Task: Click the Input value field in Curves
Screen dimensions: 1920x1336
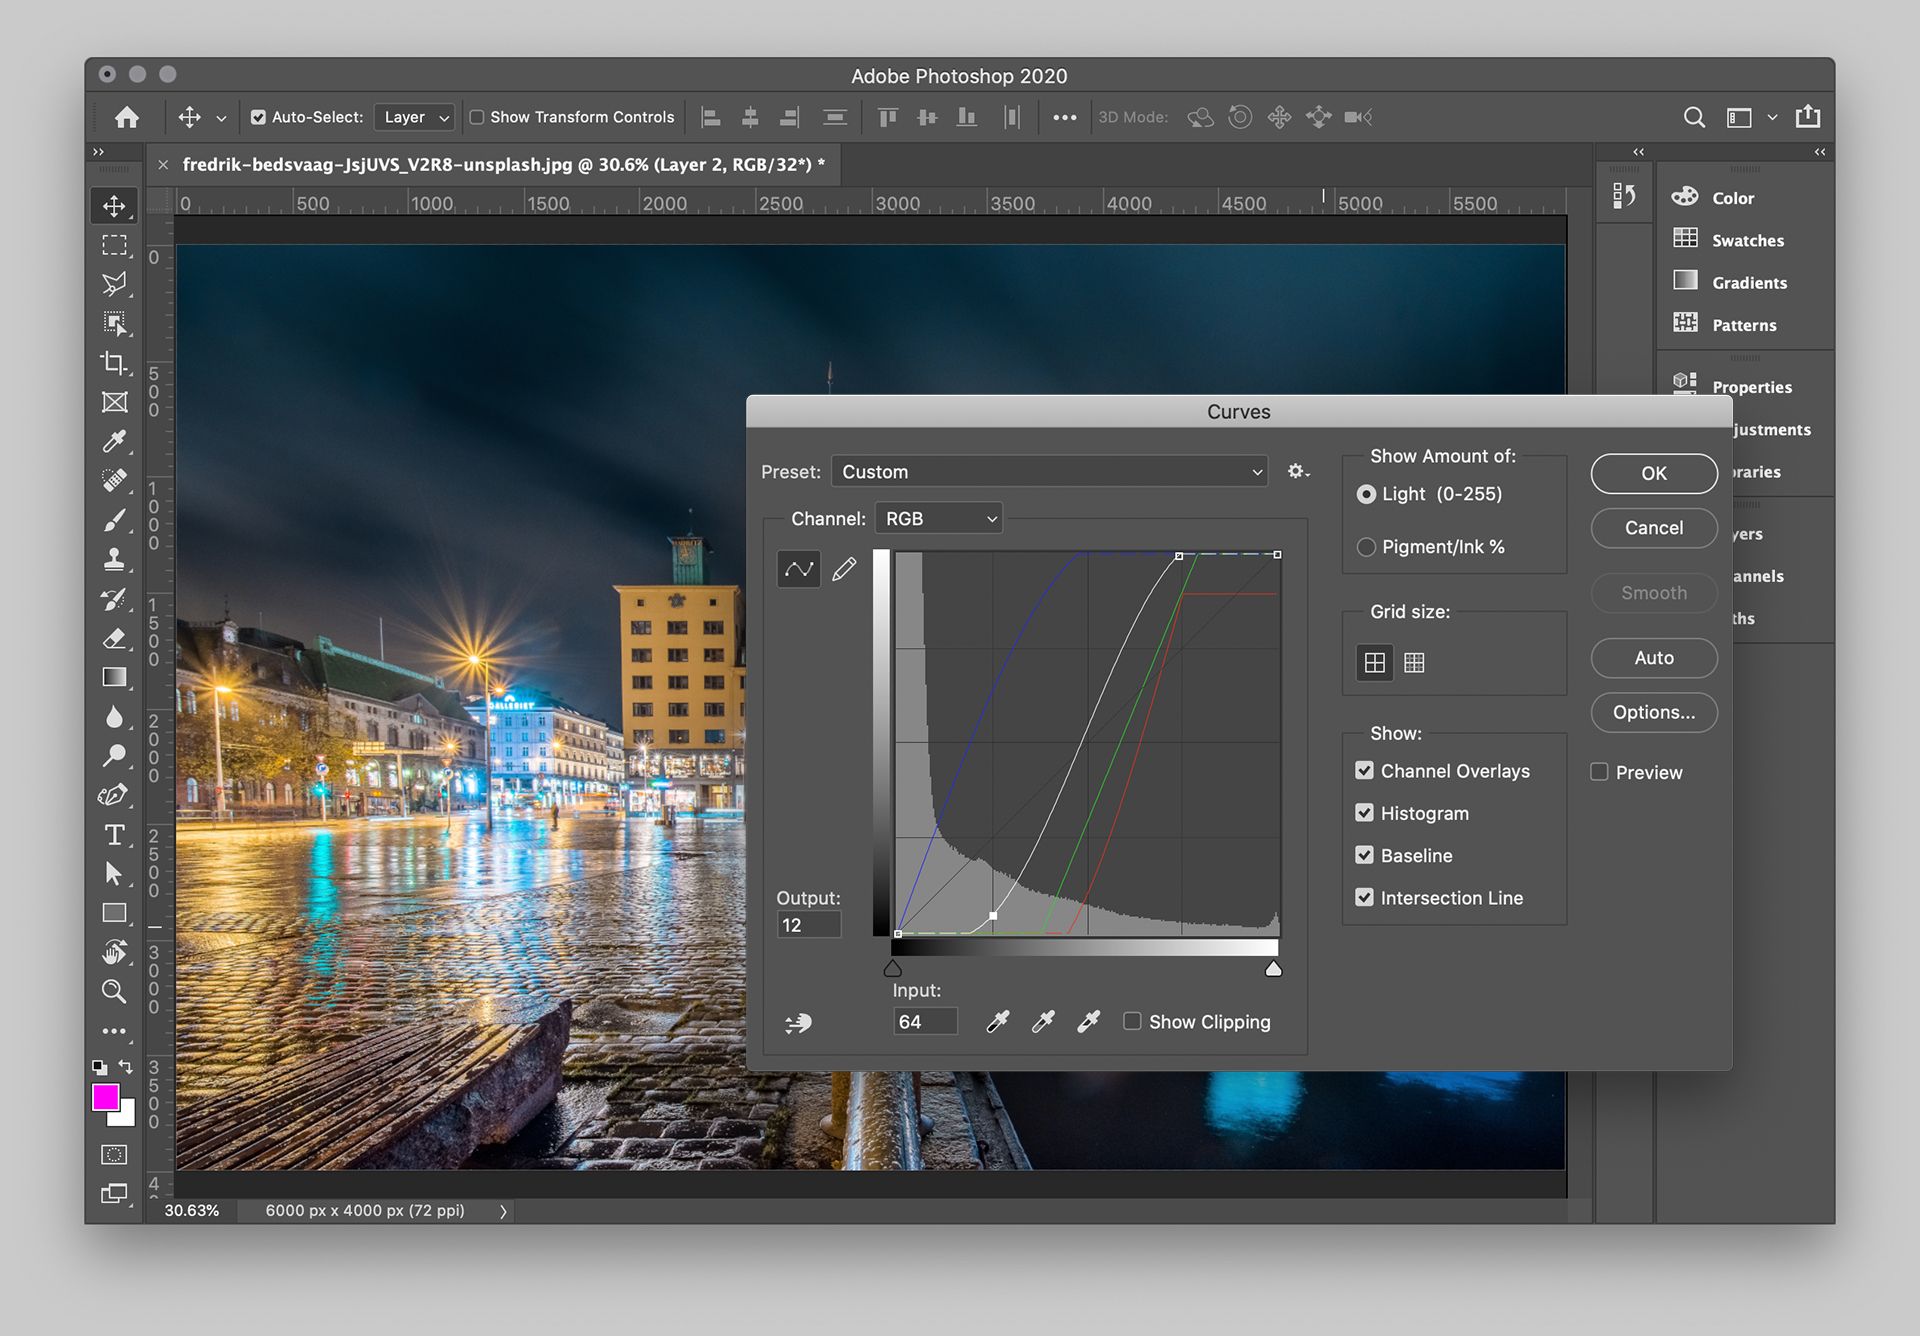Action: pyautogui.click(x=924, y=1021)
